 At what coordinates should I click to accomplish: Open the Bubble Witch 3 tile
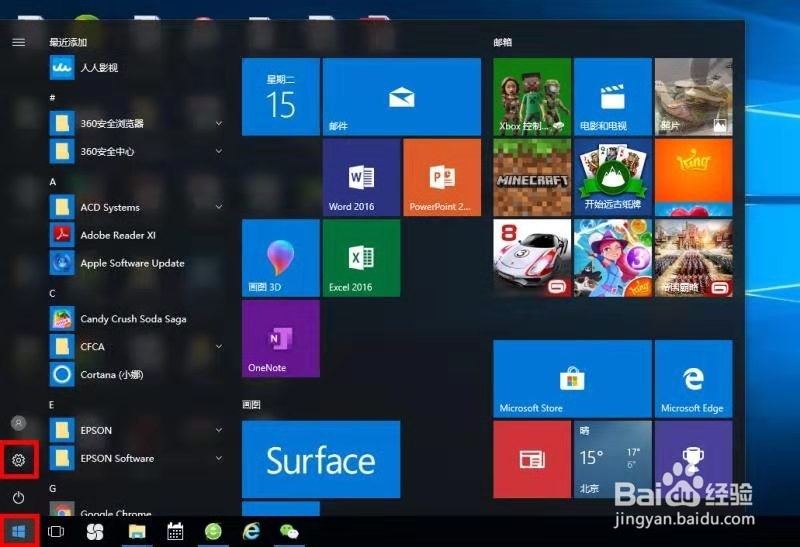click(613, 258)
